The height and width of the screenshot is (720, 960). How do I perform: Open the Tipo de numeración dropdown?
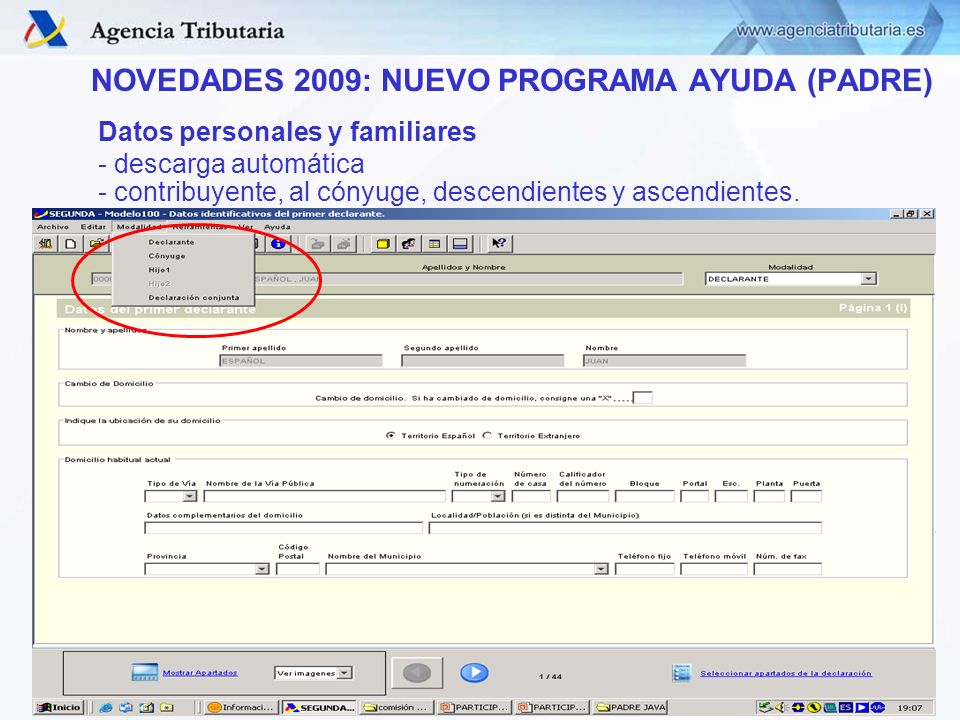point(498,496)
